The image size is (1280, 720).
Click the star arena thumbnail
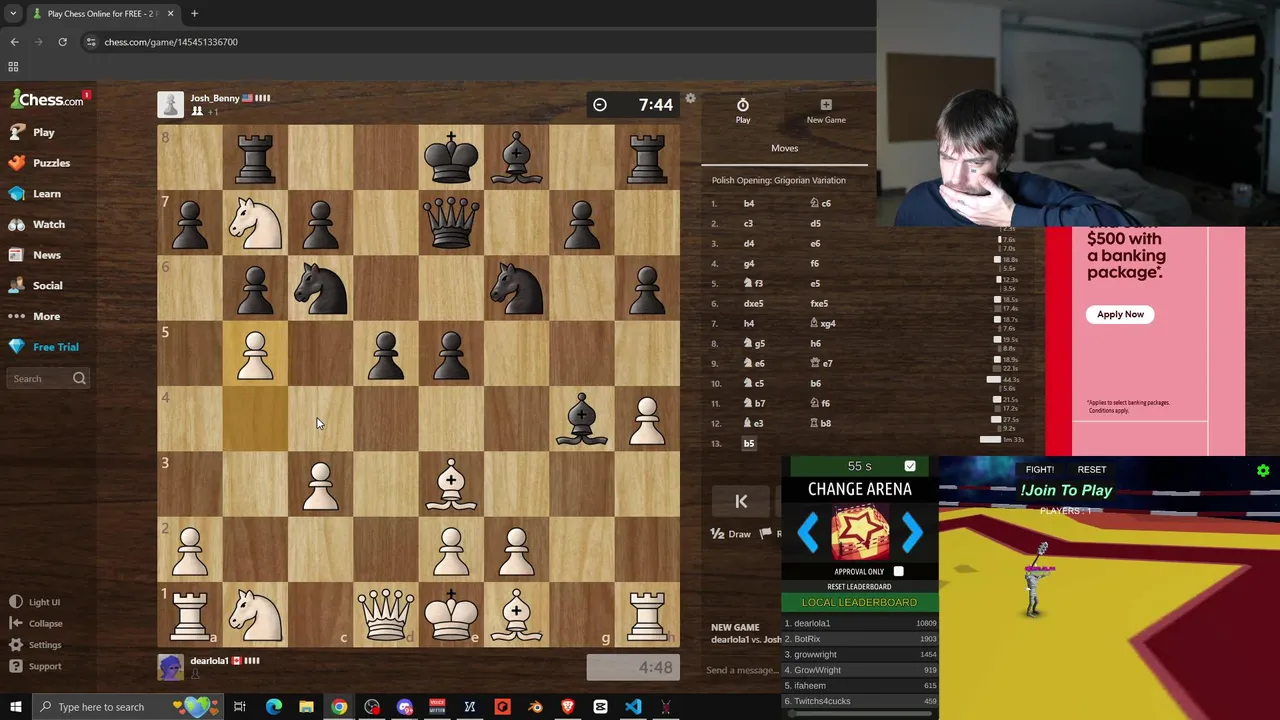[x=860, y=531]
